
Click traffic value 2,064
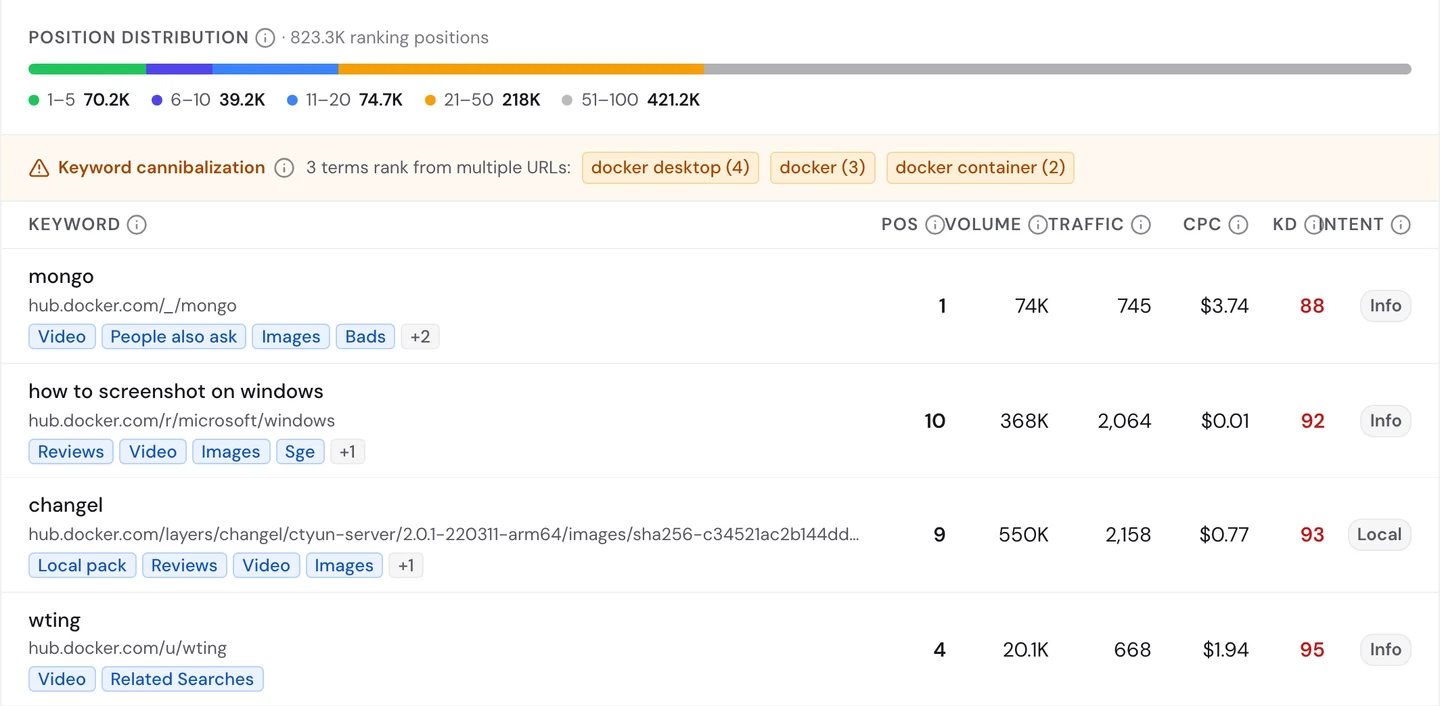1124,422
